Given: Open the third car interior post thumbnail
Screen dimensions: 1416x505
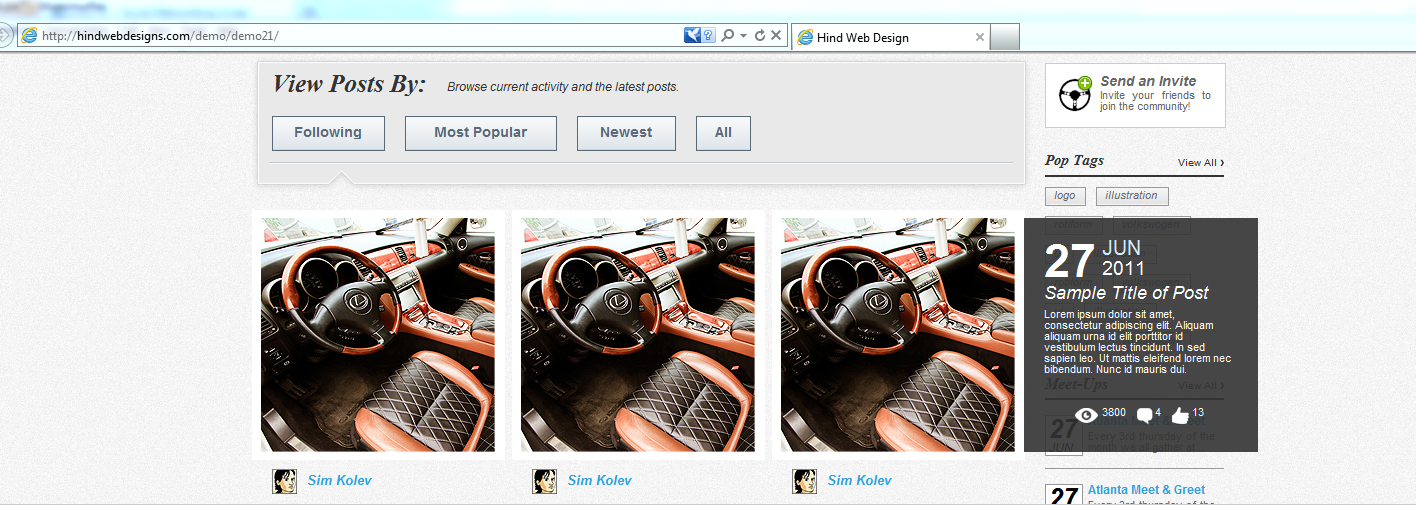Looking at the screenshot, I should (898, 335).
